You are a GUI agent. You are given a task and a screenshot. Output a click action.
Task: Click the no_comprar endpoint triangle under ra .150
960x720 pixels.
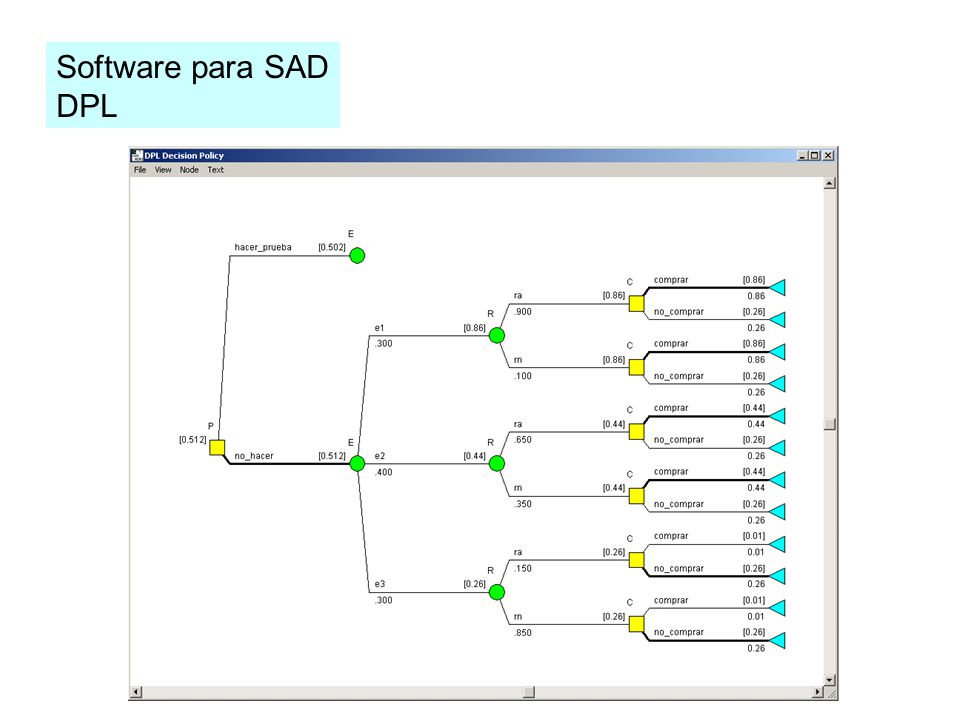[x=778, y=576]
